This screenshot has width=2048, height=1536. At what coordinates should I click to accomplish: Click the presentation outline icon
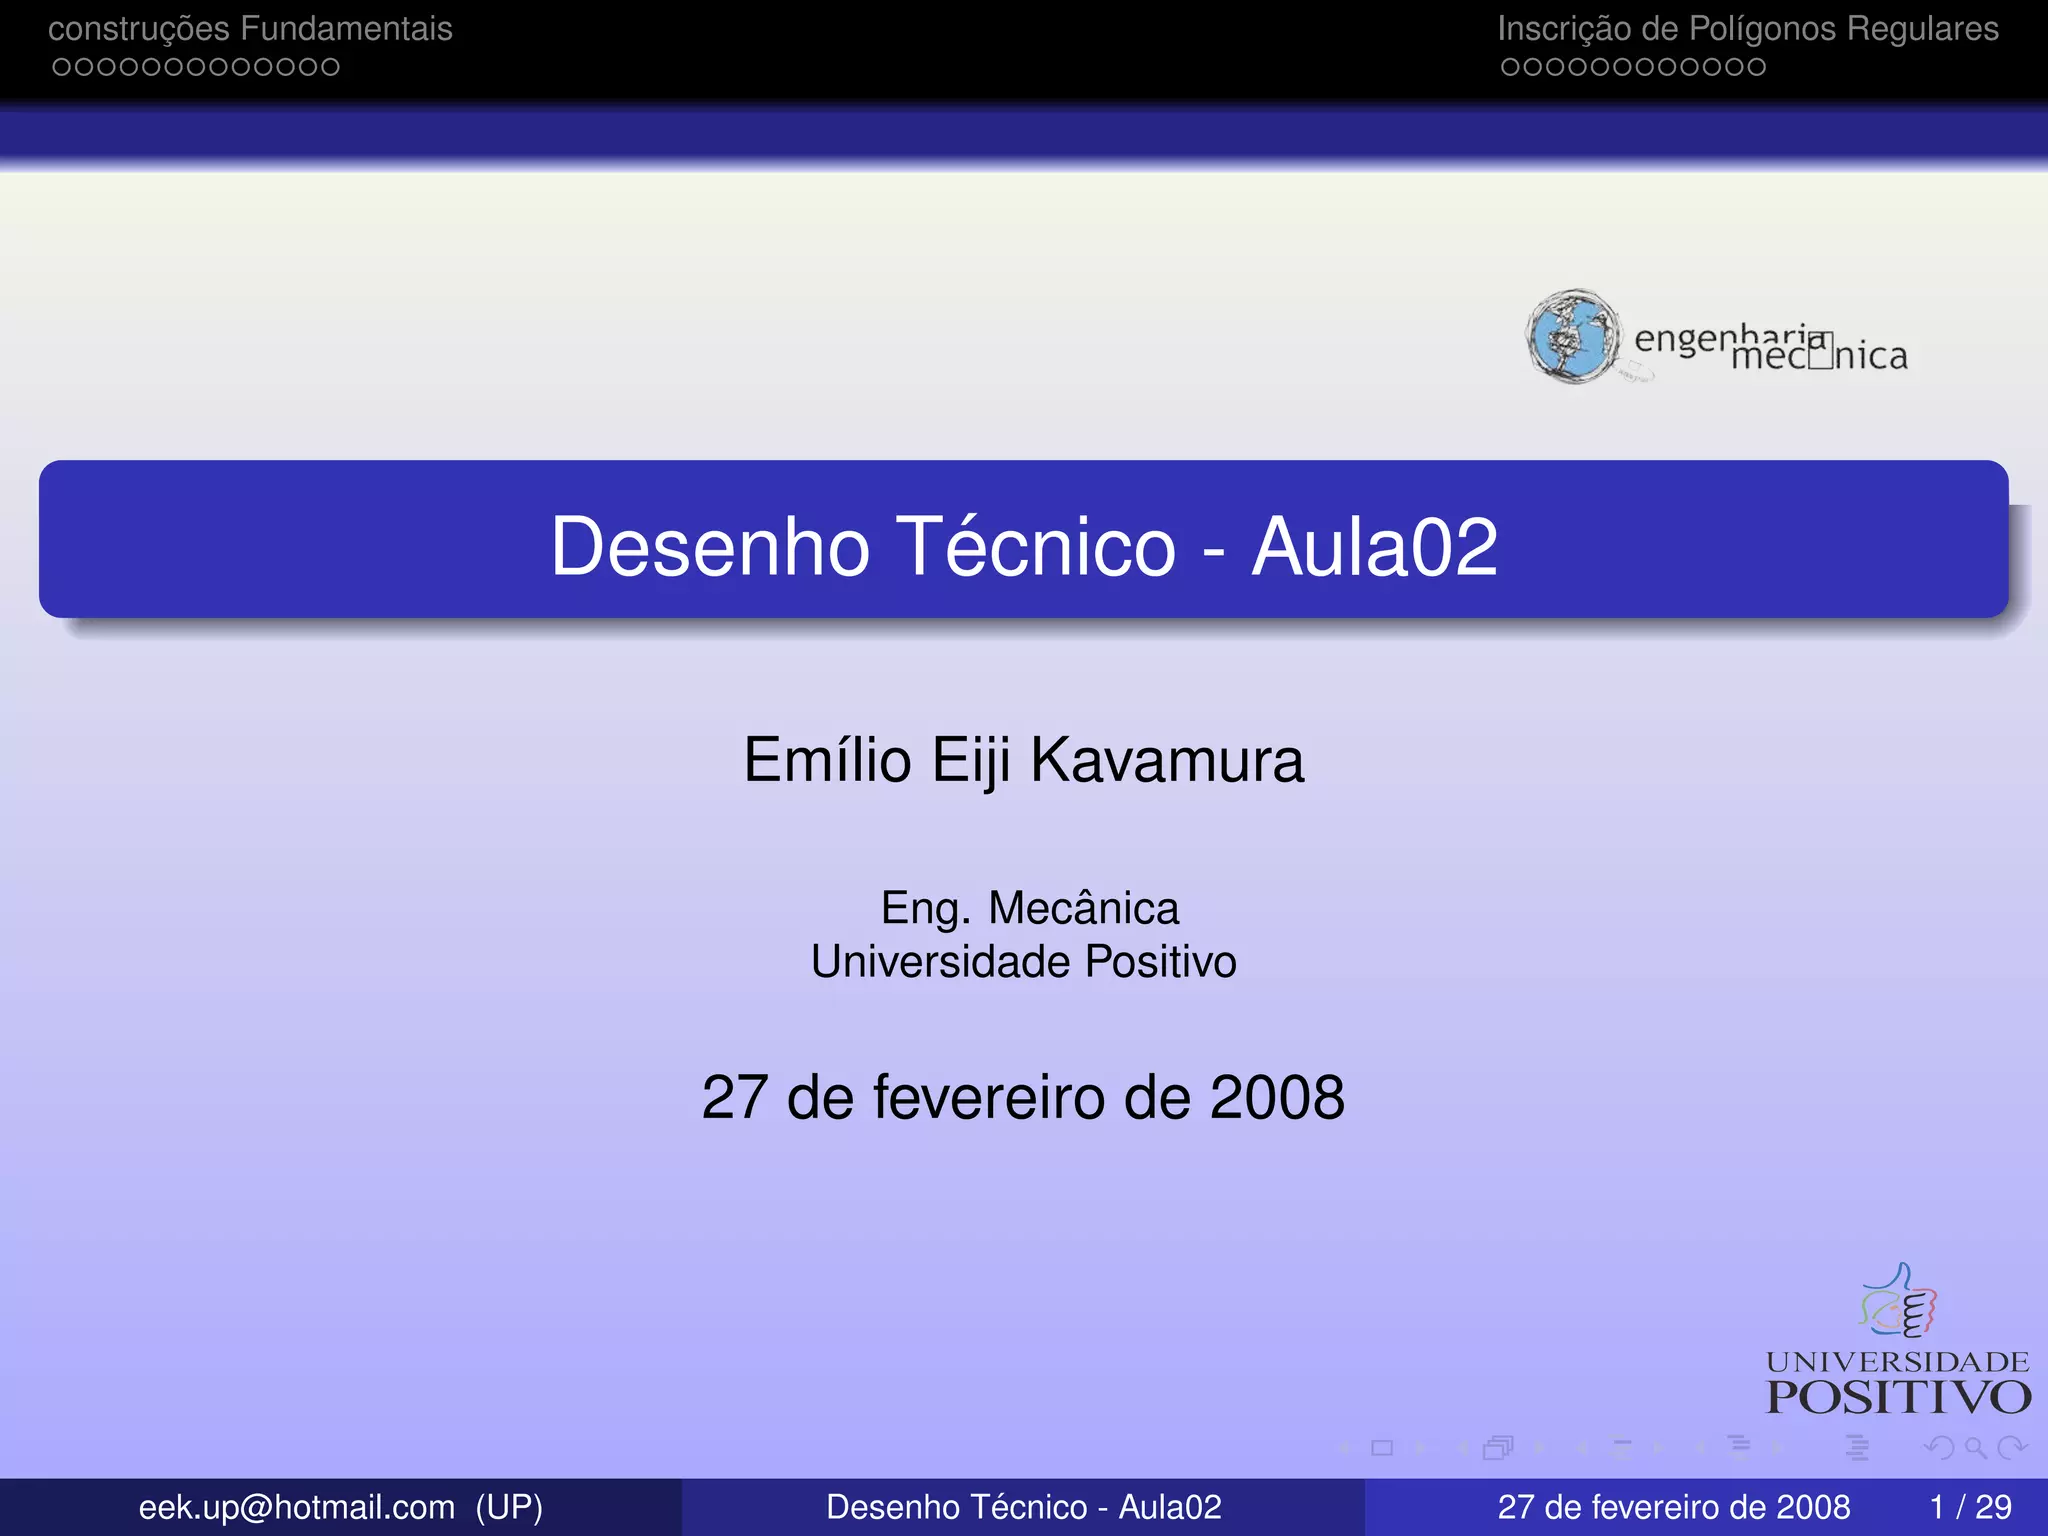pyautogui.click(x=1857, y=1447)
